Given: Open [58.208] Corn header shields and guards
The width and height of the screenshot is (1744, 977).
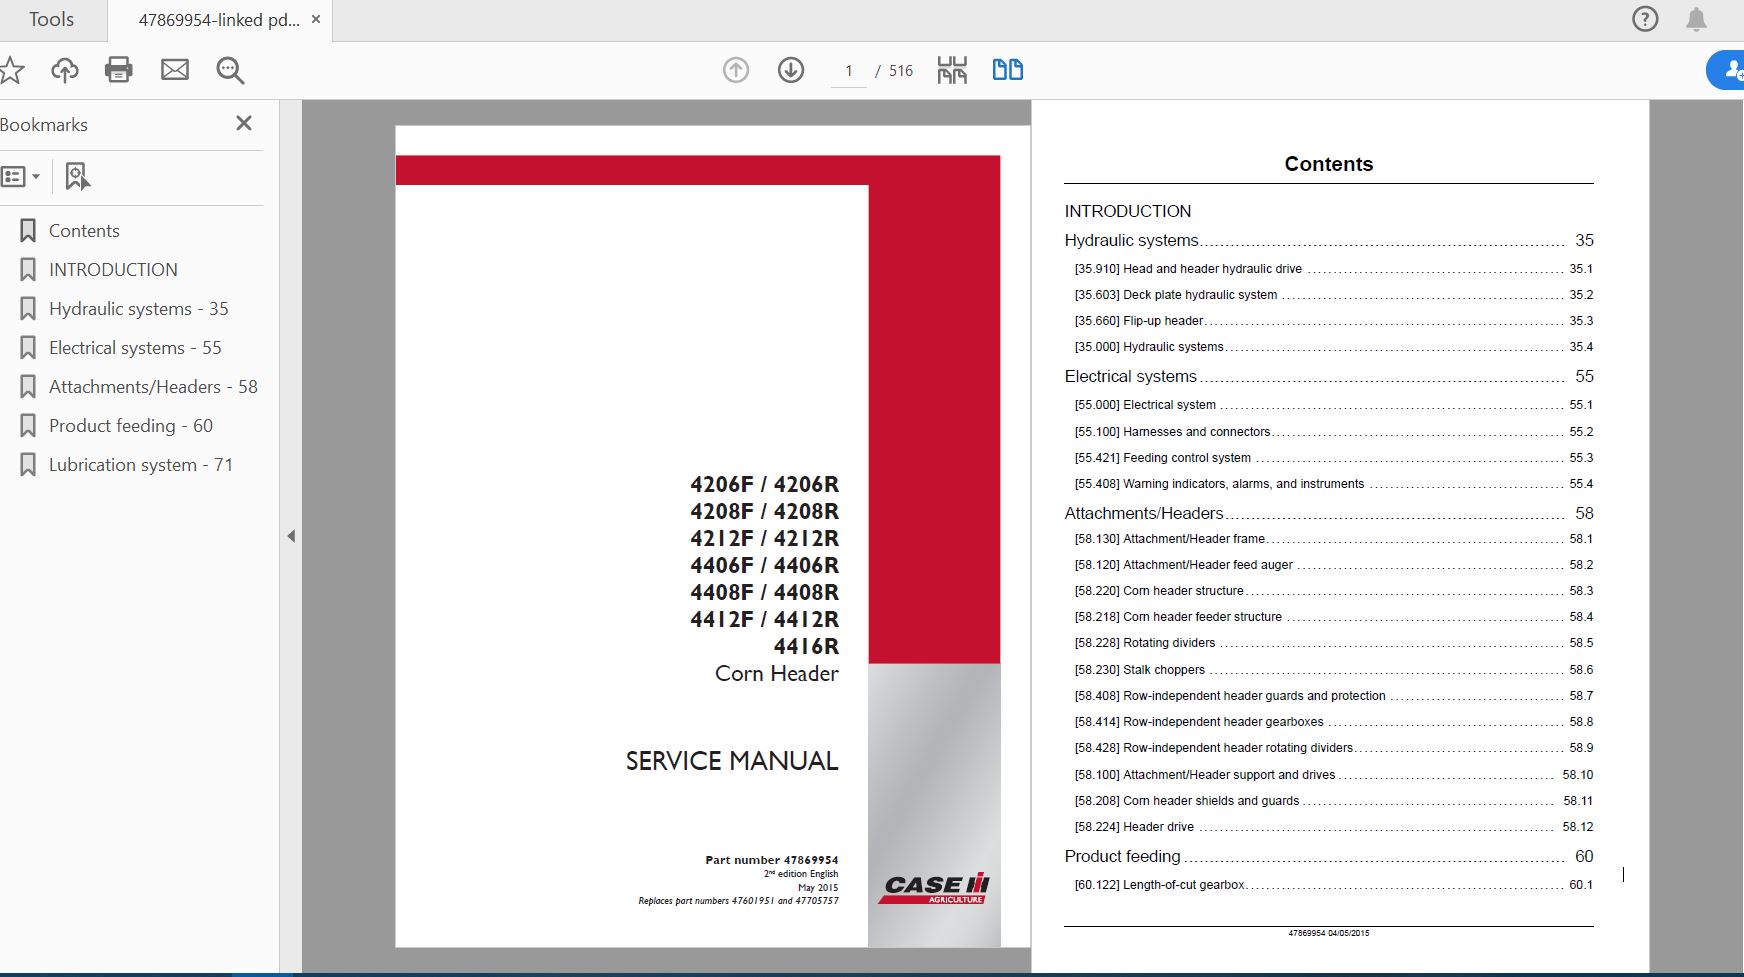Looking at the screenshot, I should (x=1334, y=801).
